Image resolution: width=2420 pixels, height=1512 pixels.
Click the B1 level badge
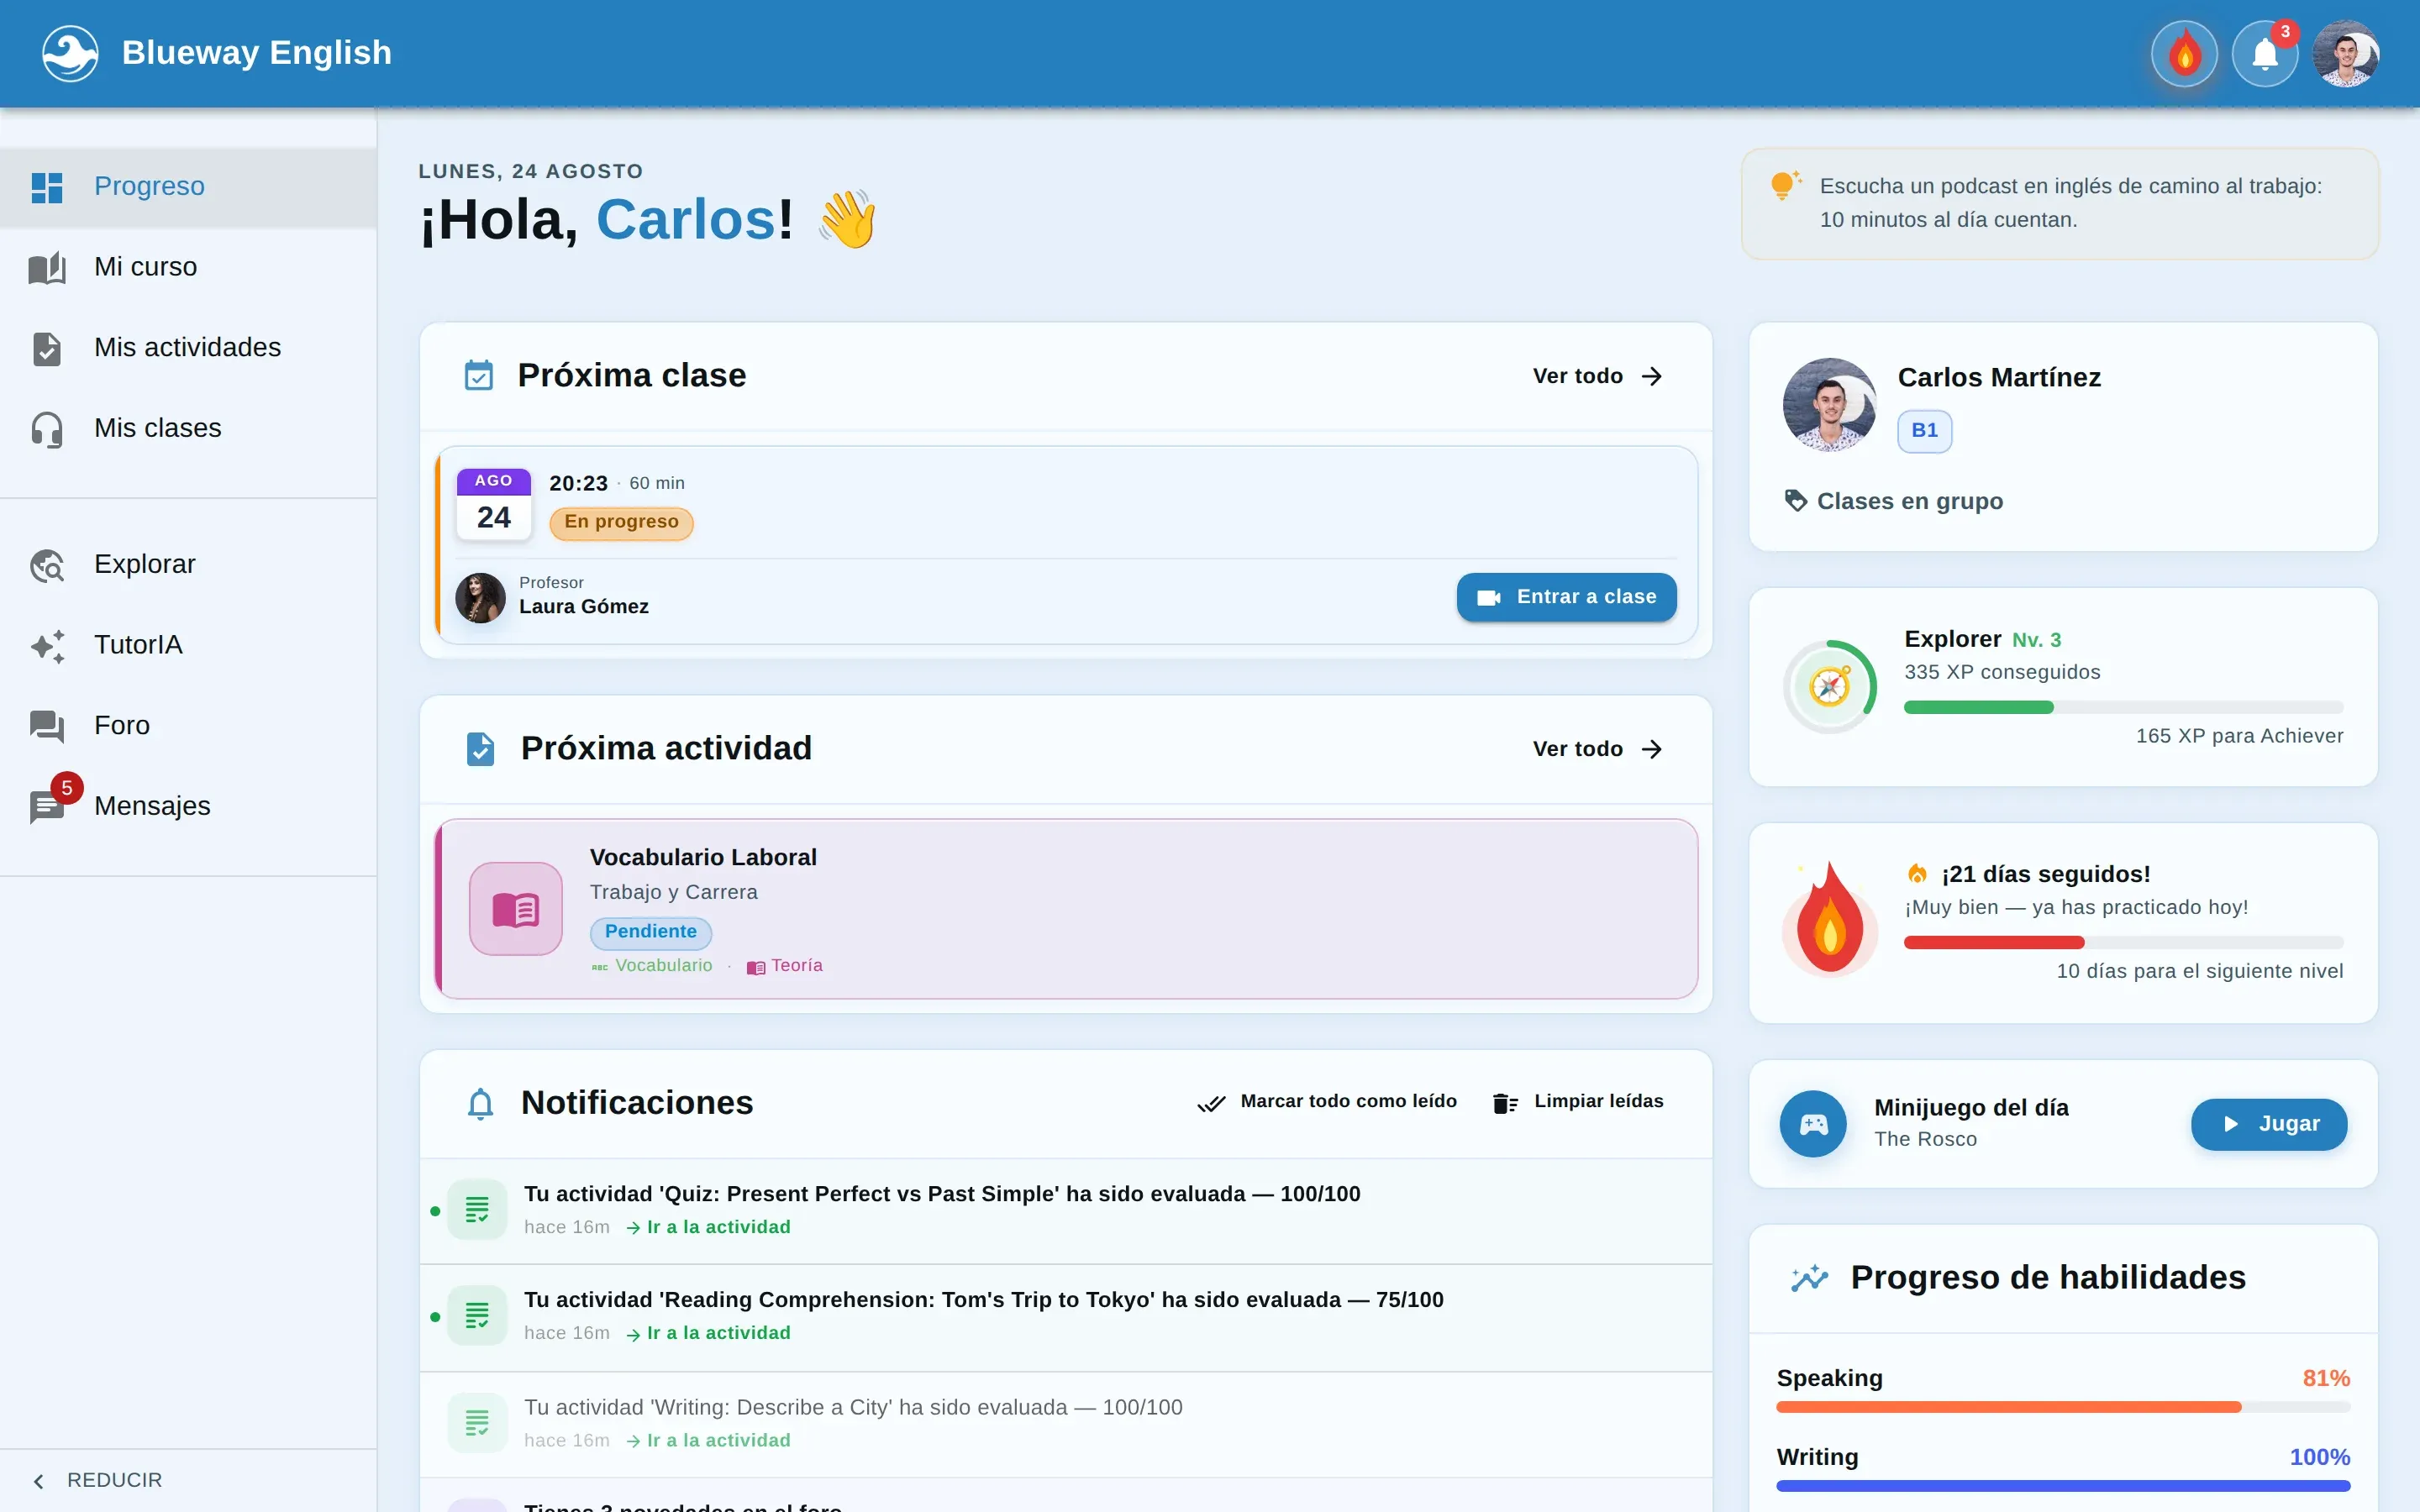click(x=1924, y=431)
